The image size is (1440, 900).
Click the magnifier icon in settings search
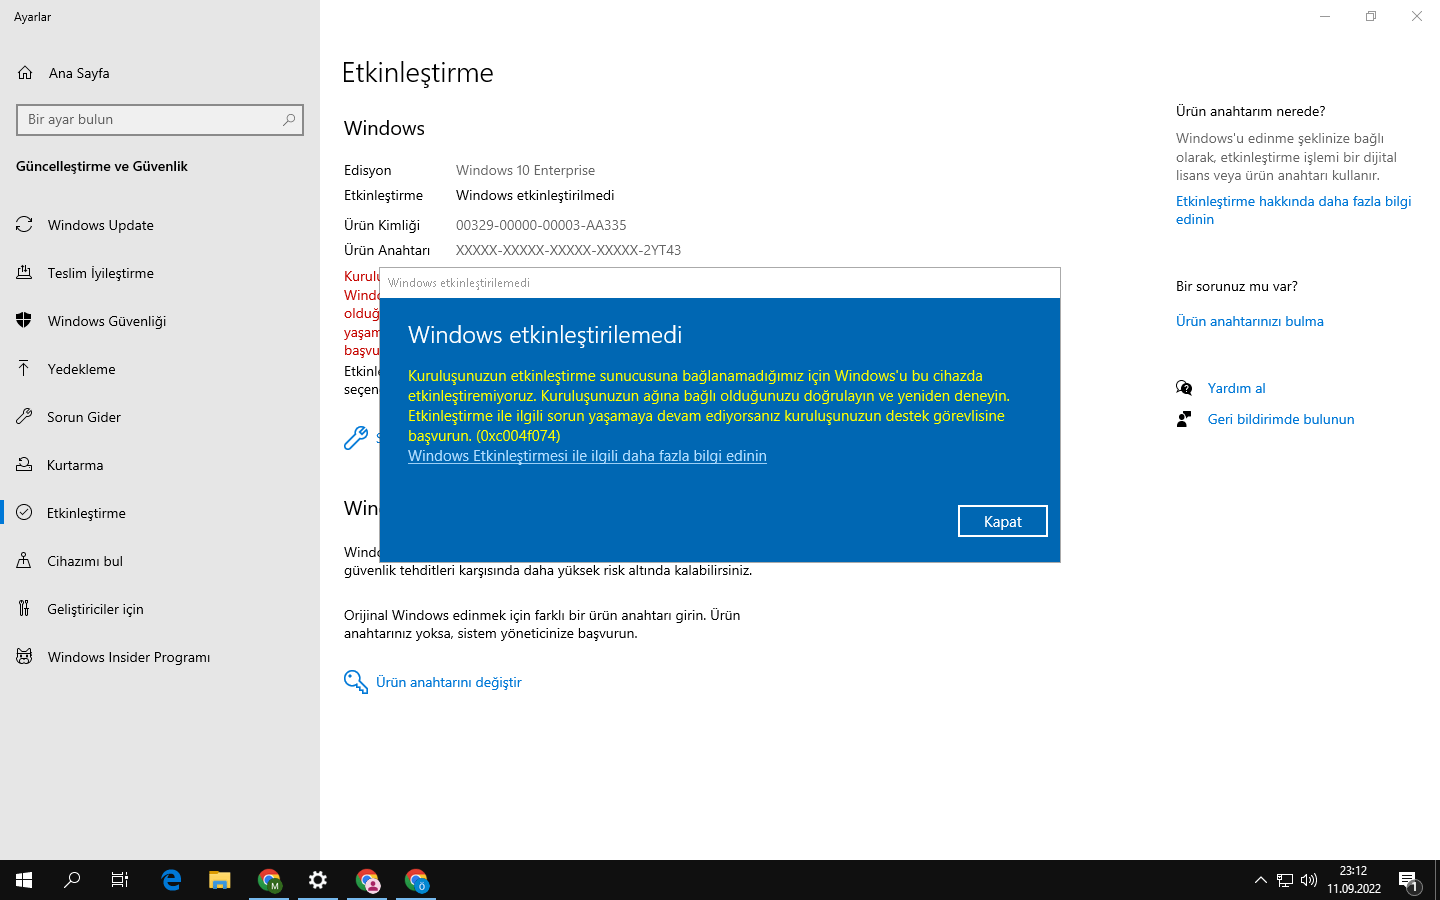(289, 119)
